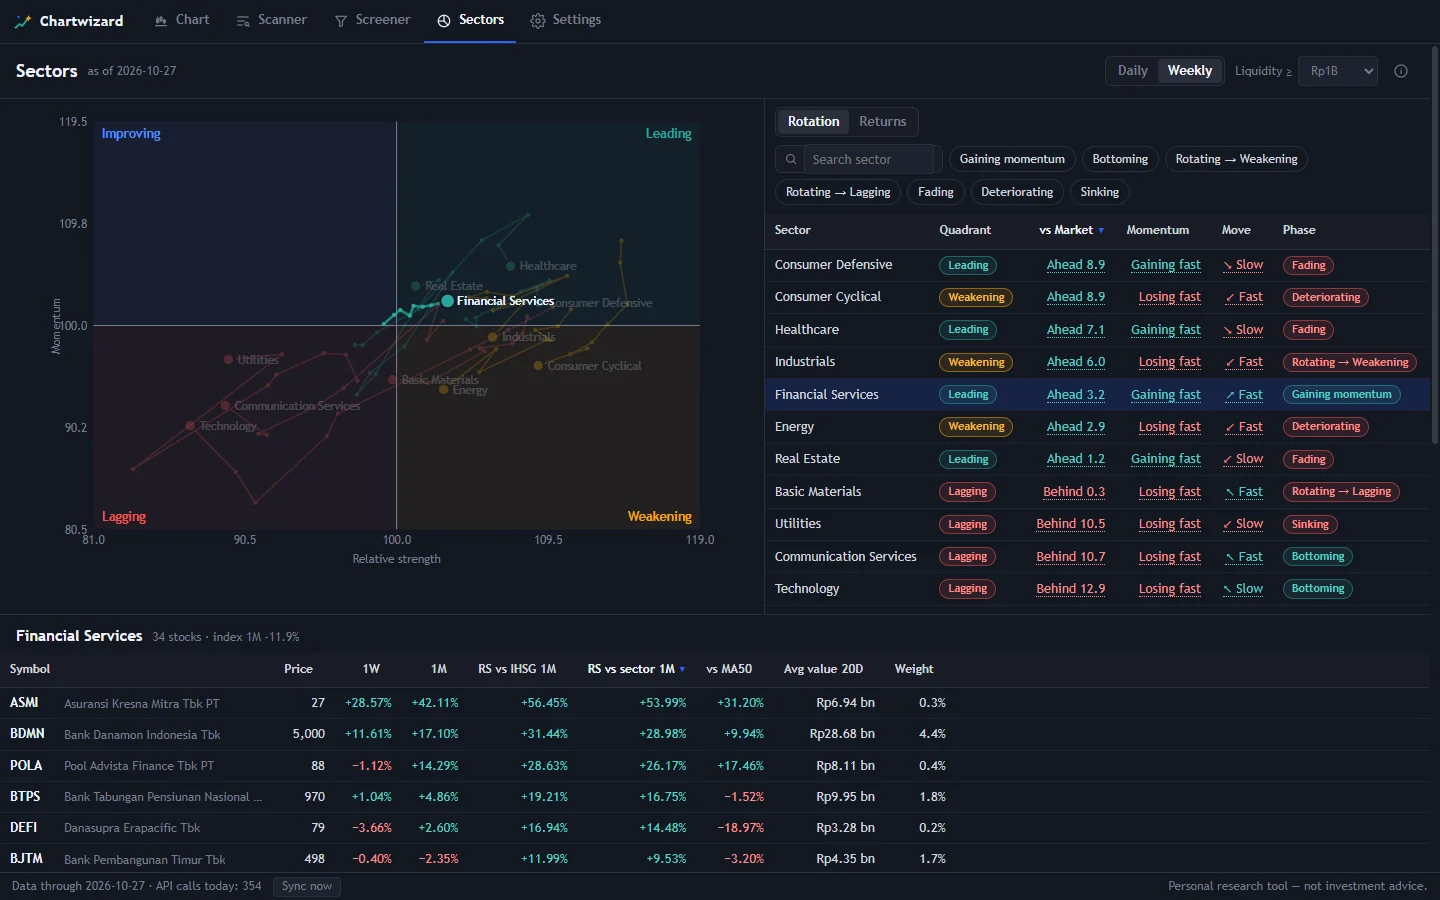Select the Rotation view tab
The width and height of the screenshot is (1440, 900).
coord(813,122)
